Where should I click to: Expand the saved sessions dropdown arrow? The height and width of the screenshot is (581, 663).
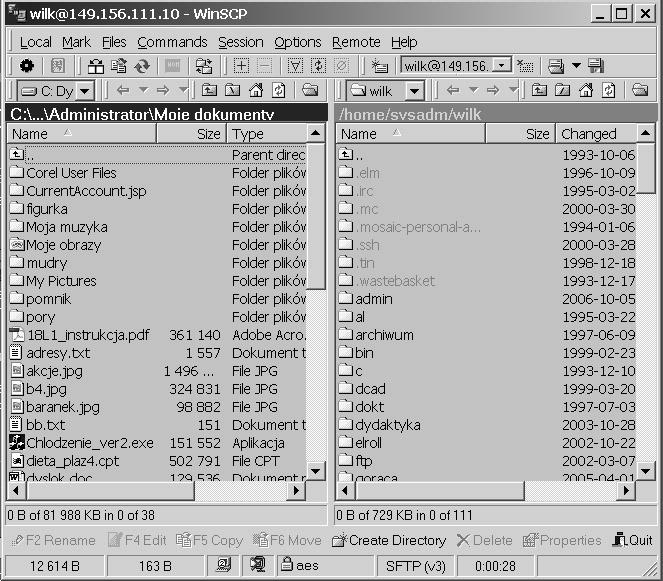point(576,66)
